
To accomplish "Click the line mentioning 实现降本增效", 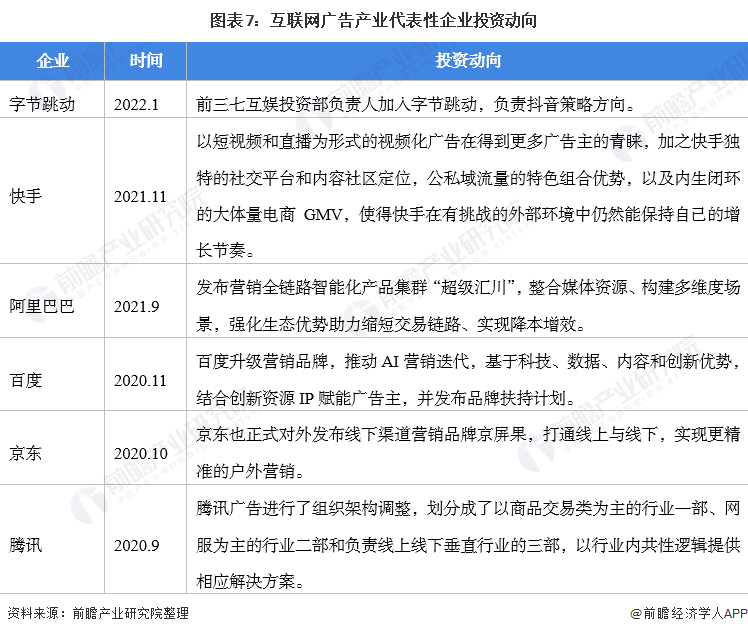I will pos(391,324).
